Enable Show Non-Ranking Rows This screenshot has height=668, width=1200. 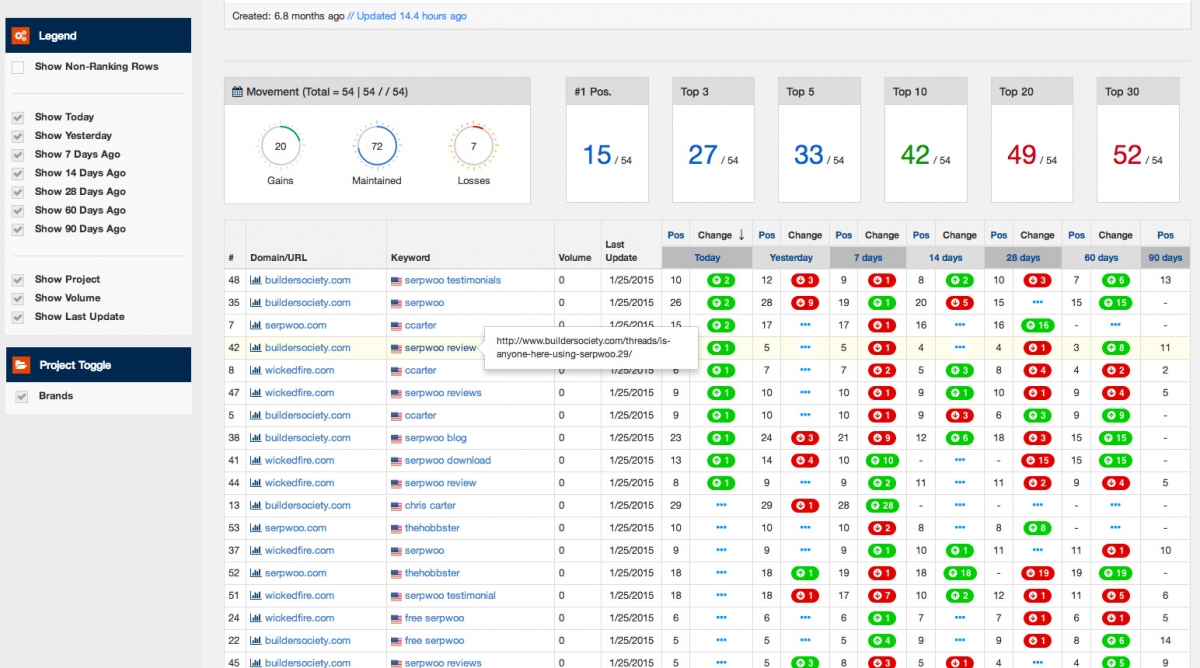[16, 66]
